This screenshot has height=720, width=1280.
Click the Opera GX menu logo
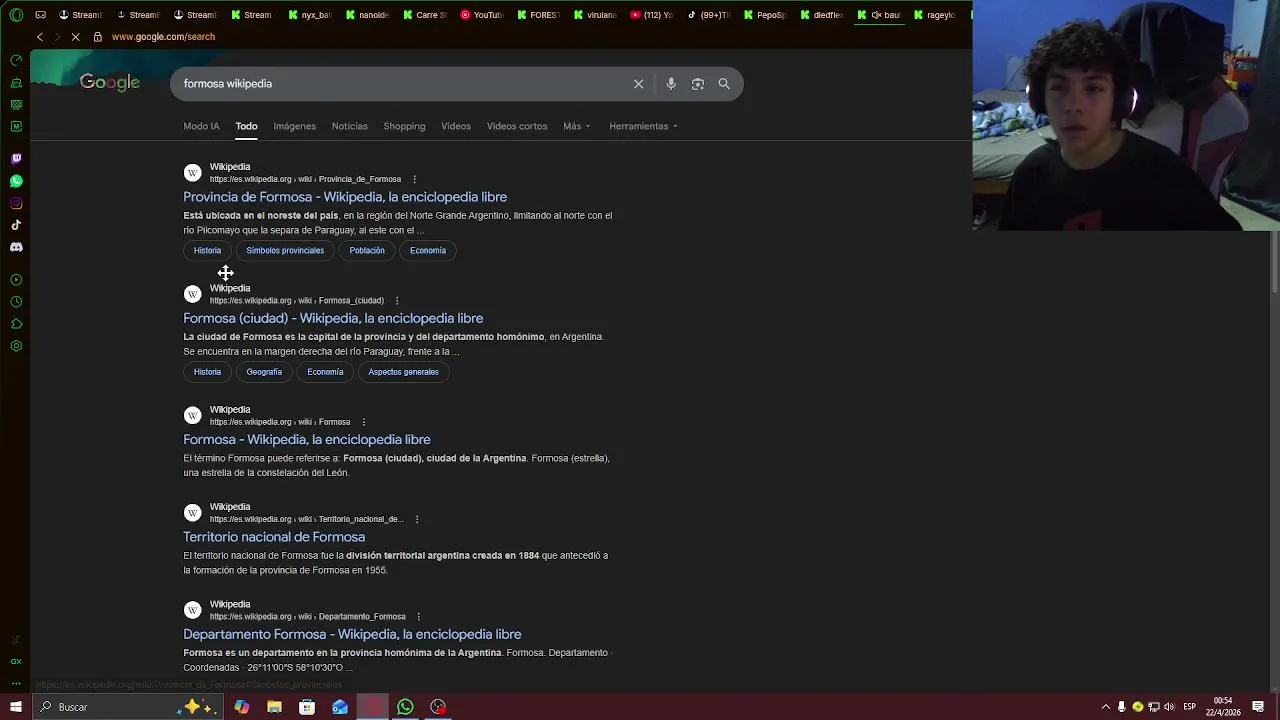click(16, 15)
